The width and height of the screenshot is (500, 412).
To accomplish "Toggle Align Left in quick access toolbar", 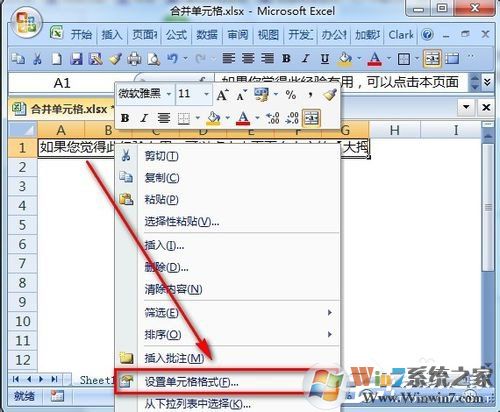I will [229, 59].
